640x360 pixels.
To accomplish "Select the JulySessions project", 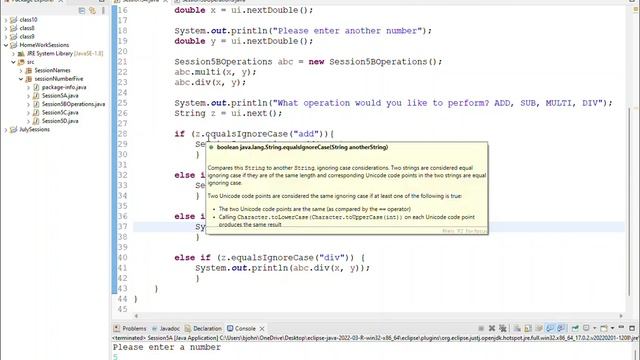I will click(34, 129).
